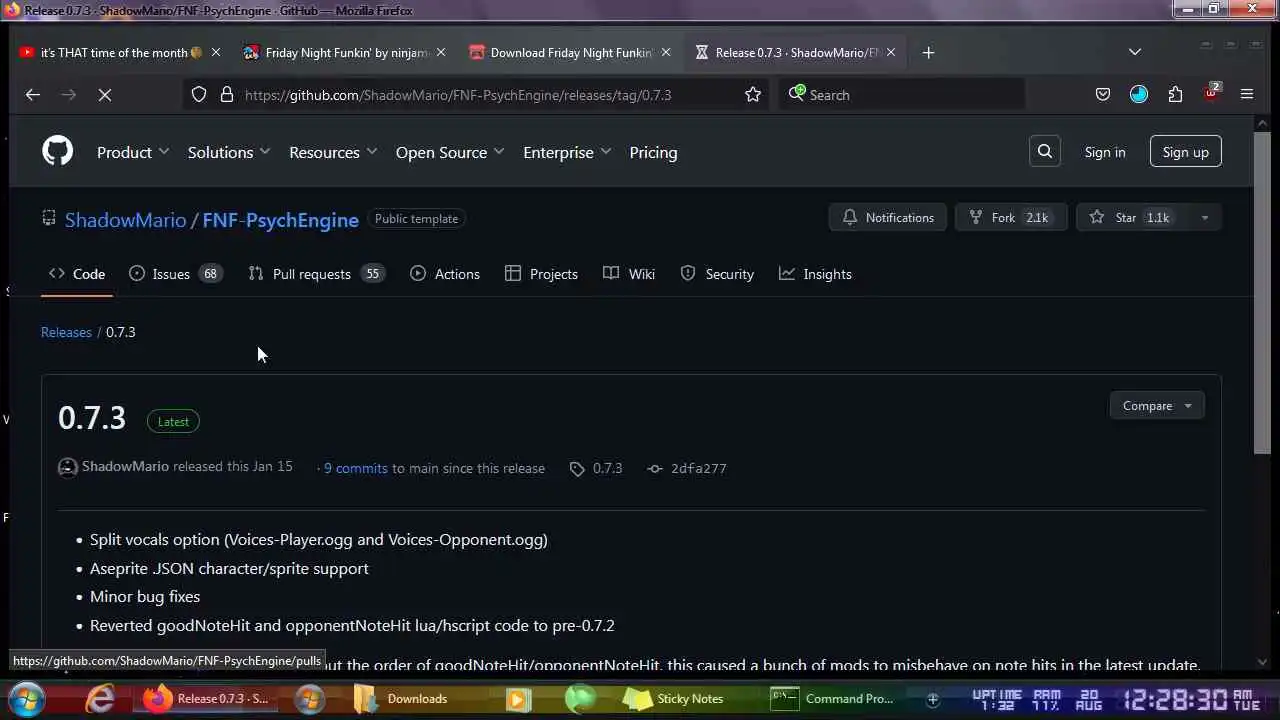Open a new tab with plus button

click(x=928, y=53)
